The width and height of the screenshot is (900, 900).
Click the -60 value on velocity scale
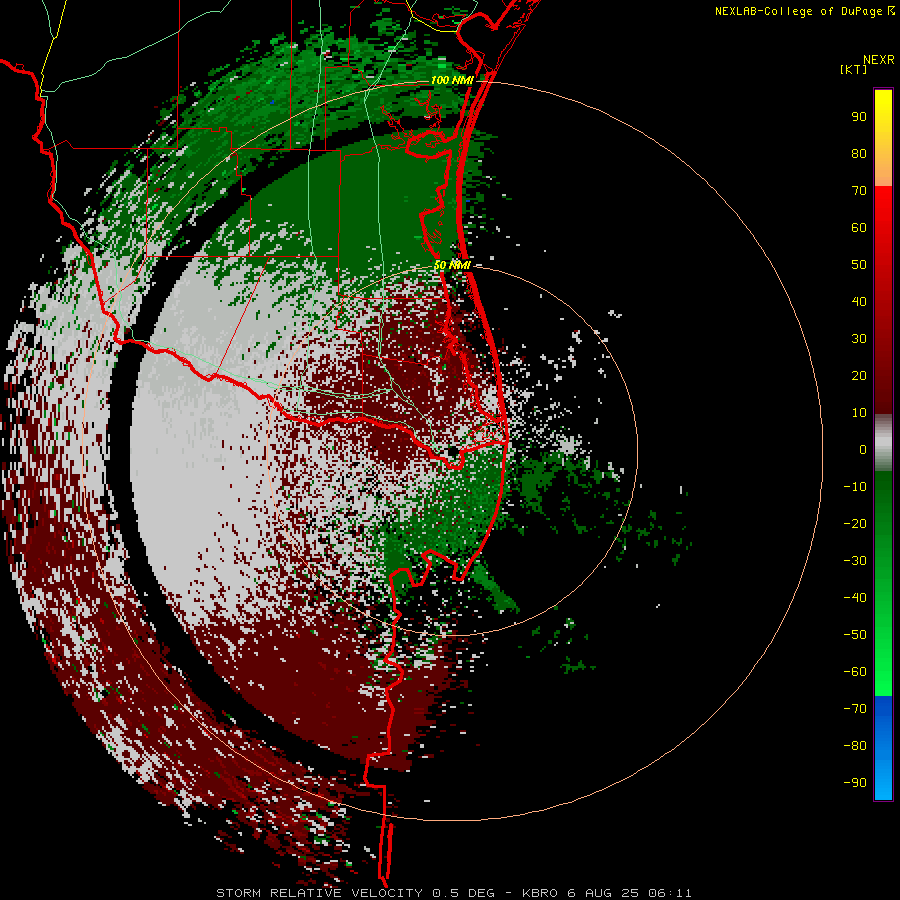tap(855, 672)
